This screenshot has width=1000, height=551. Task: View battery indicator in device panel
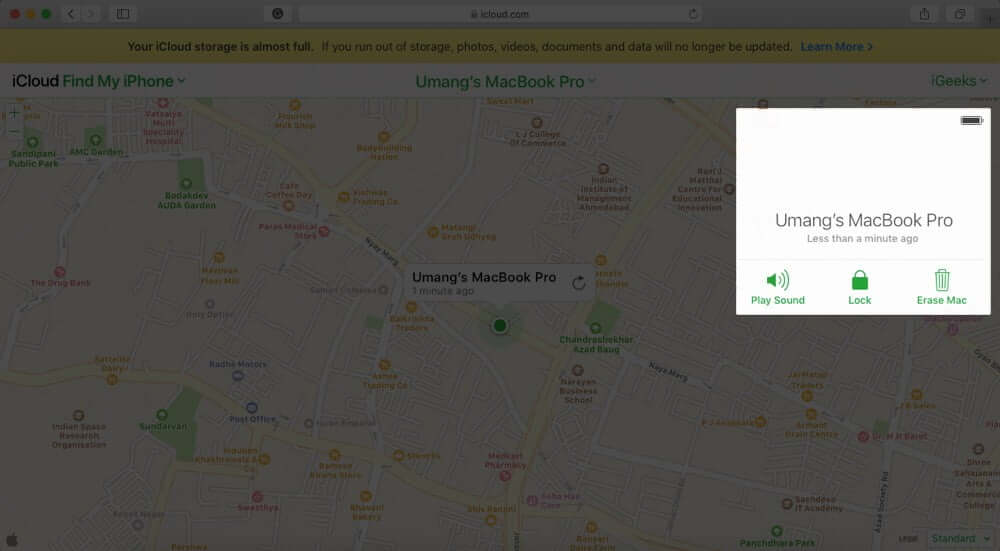point(971,120)
